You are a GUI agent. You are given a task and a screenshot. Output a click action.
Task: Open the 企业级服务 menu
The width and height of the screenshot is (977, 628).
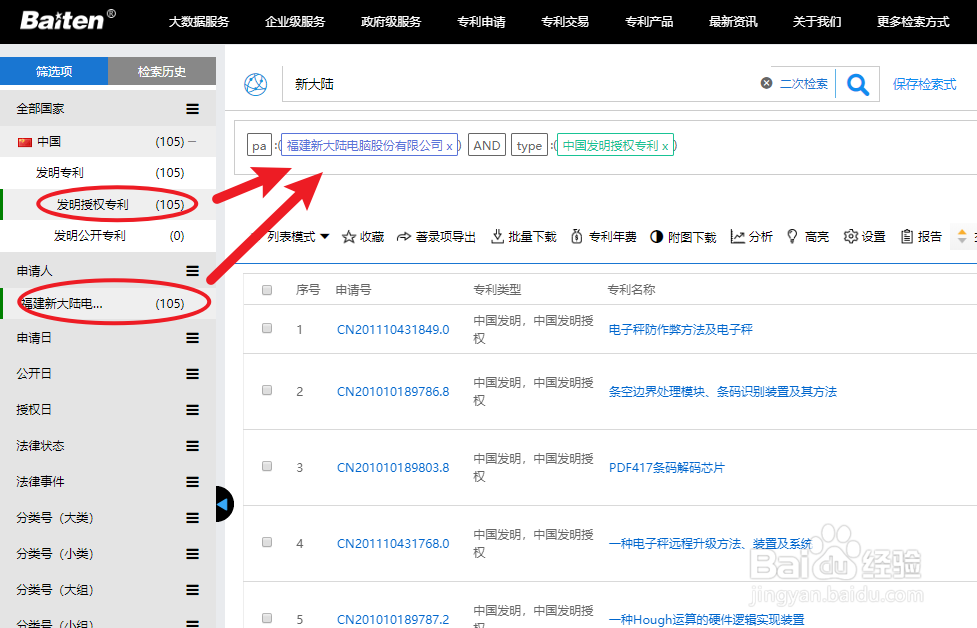(295, 22)
